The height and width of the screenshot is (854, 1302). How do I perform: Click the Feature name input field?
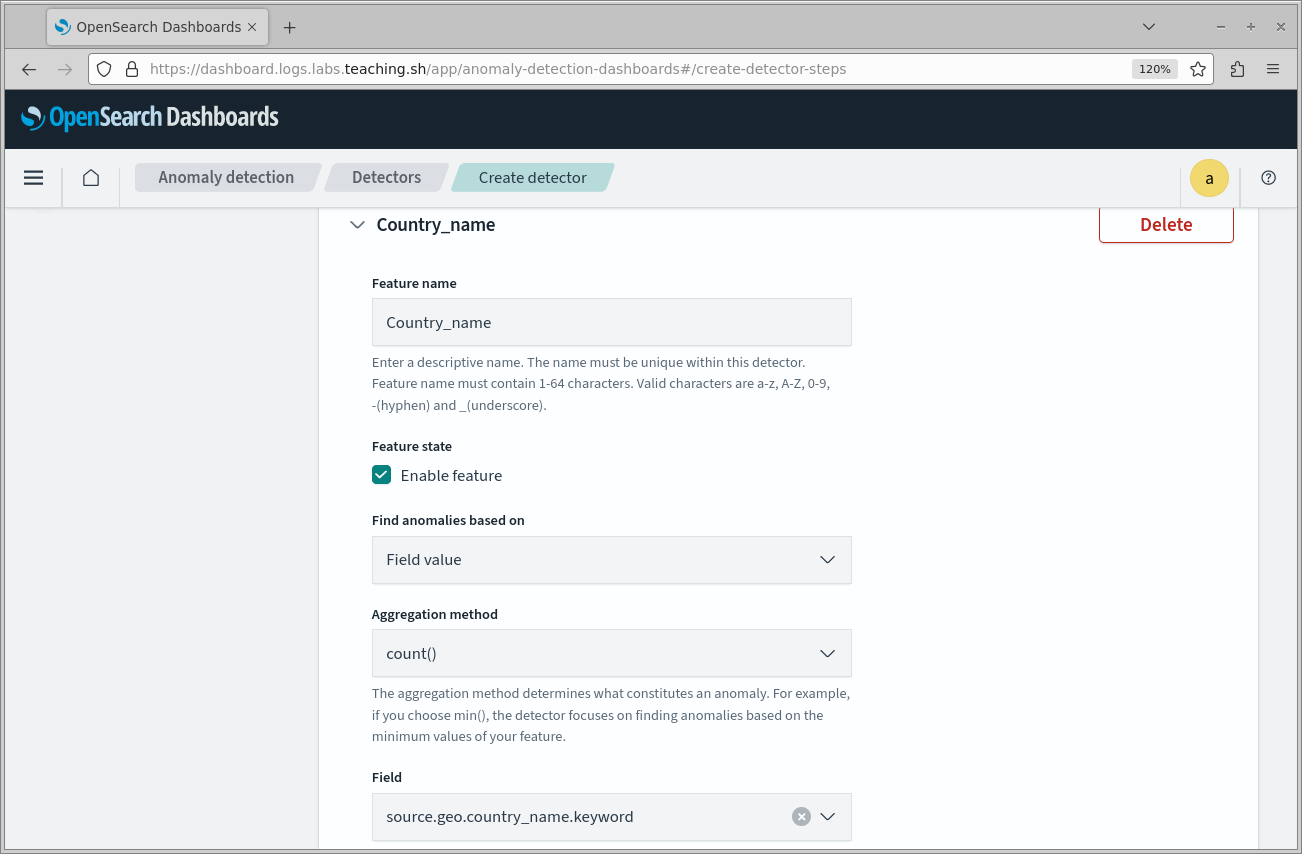pyautogui.click(x=611, y=323)
